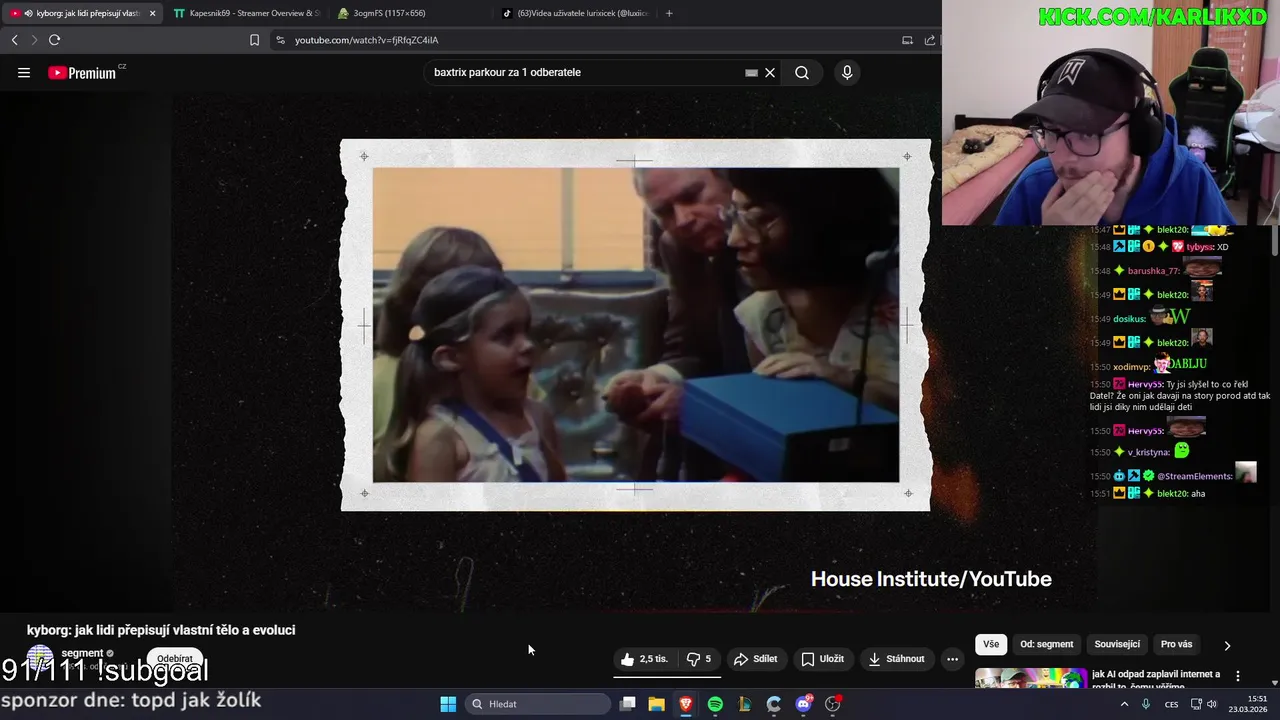Focus the browser address bar URL
Screen dimensions: 1280x720
point(366,40)
